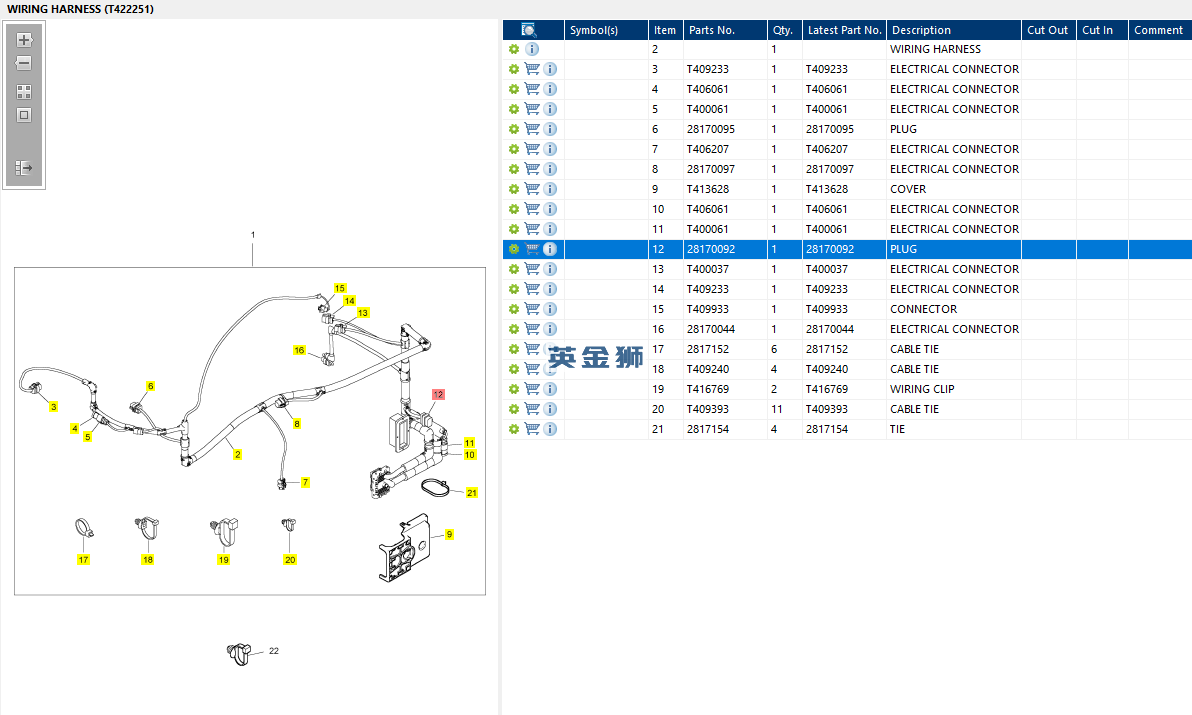Click gear icon on item 6 PLUG row

(514, 129)
